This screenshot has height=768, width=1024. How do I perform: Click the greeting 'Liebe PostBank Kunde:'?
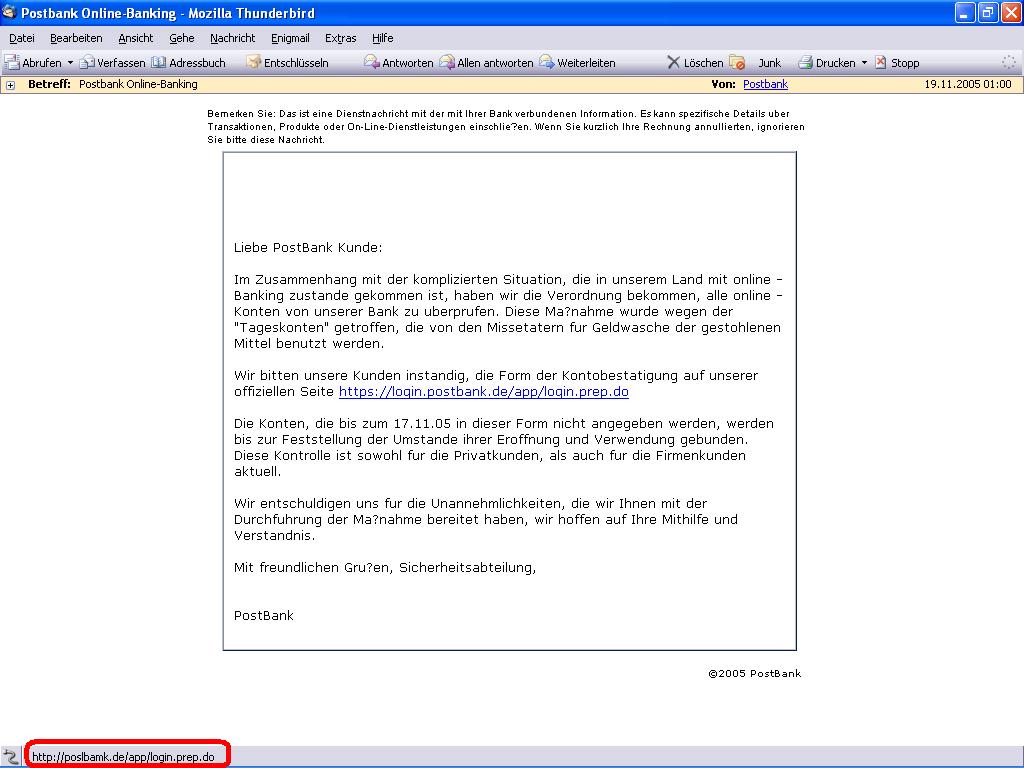coord(308,248)
